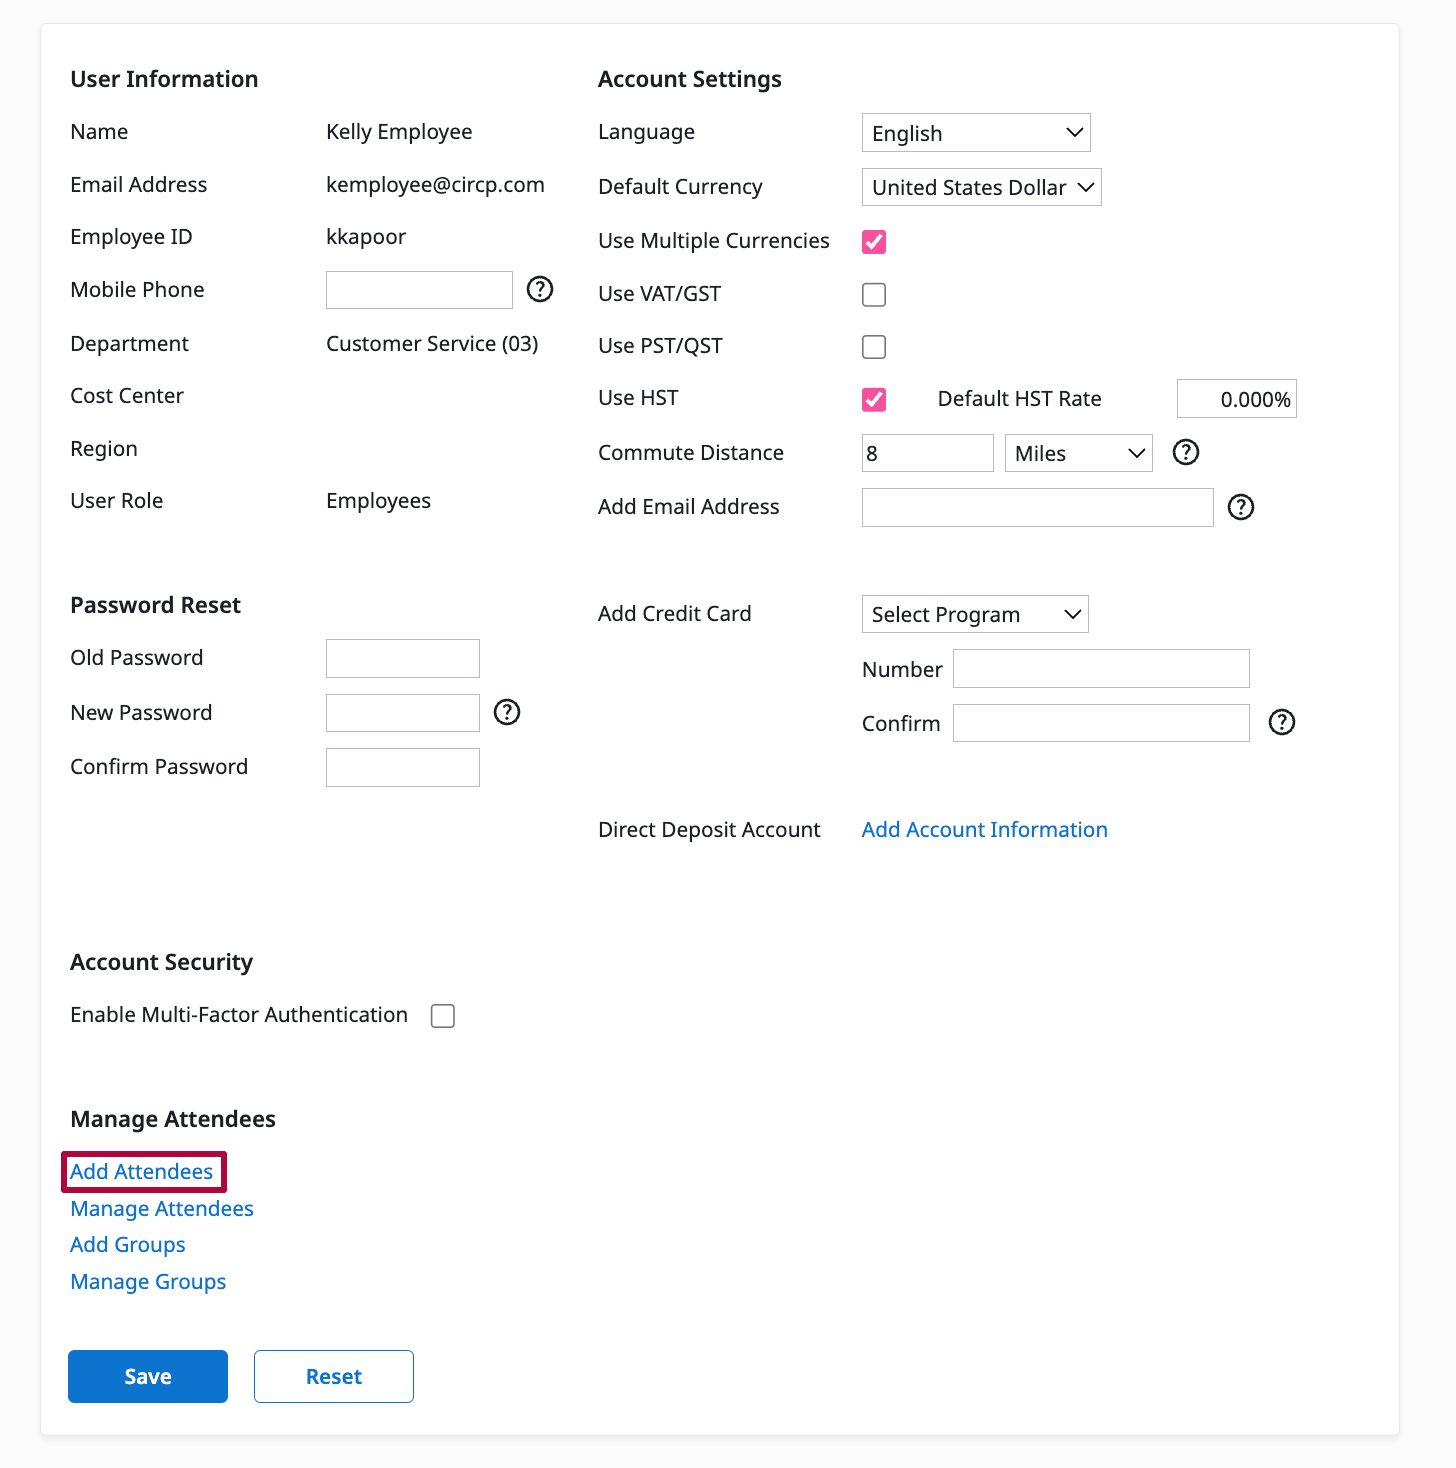The width and height of the screenshot is (1456, 1468).
Task: Open the Miles unit dropdown
Action: pyautogui.click(x=1078, y=454)
